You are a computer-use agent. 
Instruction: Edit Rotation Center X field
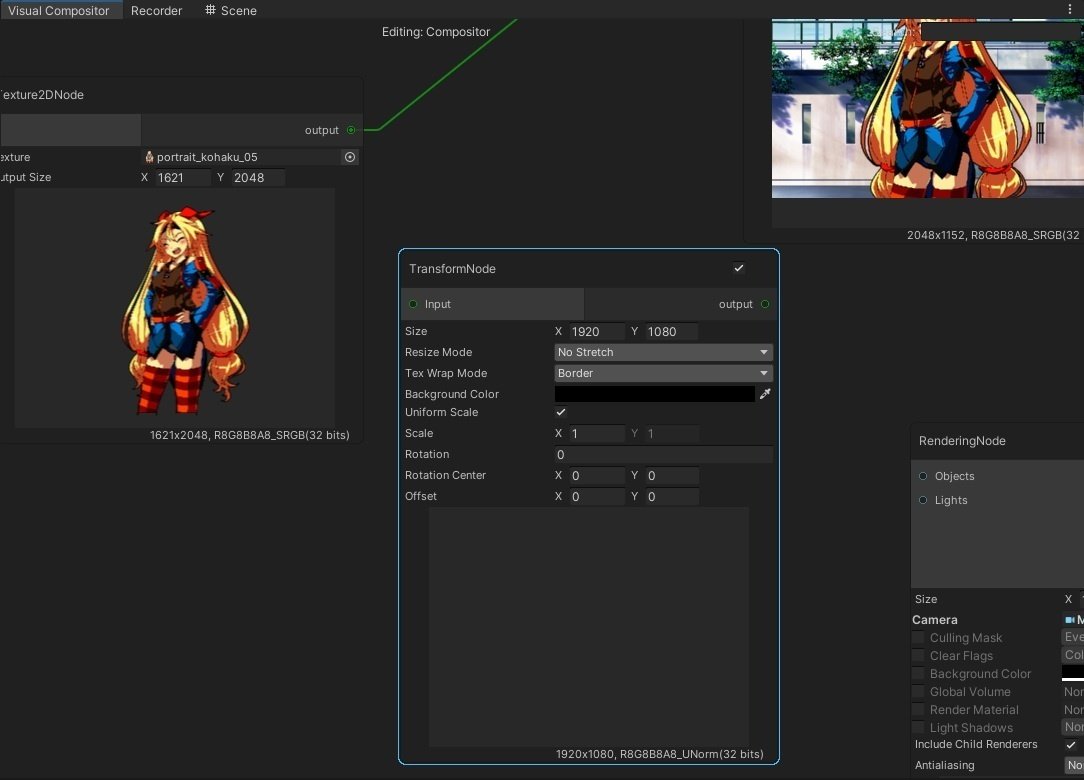pyautogui.click(x=597, y=476)
